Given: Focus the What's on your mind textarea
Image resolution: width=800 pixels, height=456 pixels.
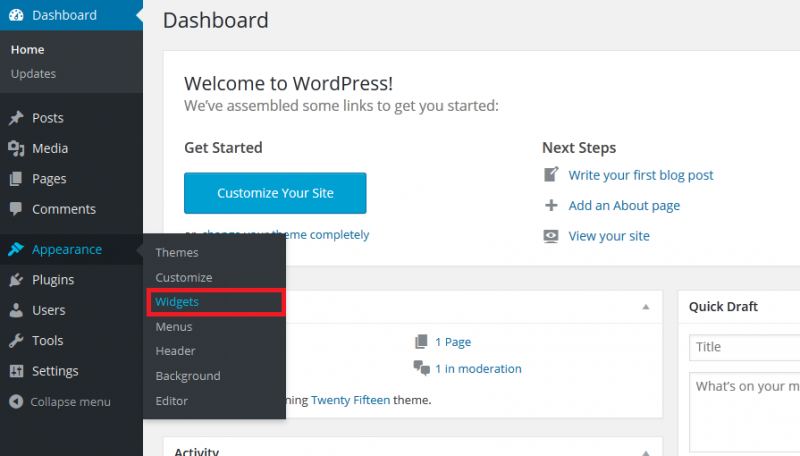Looking at the screenshot, I should [x=744, y=412].
